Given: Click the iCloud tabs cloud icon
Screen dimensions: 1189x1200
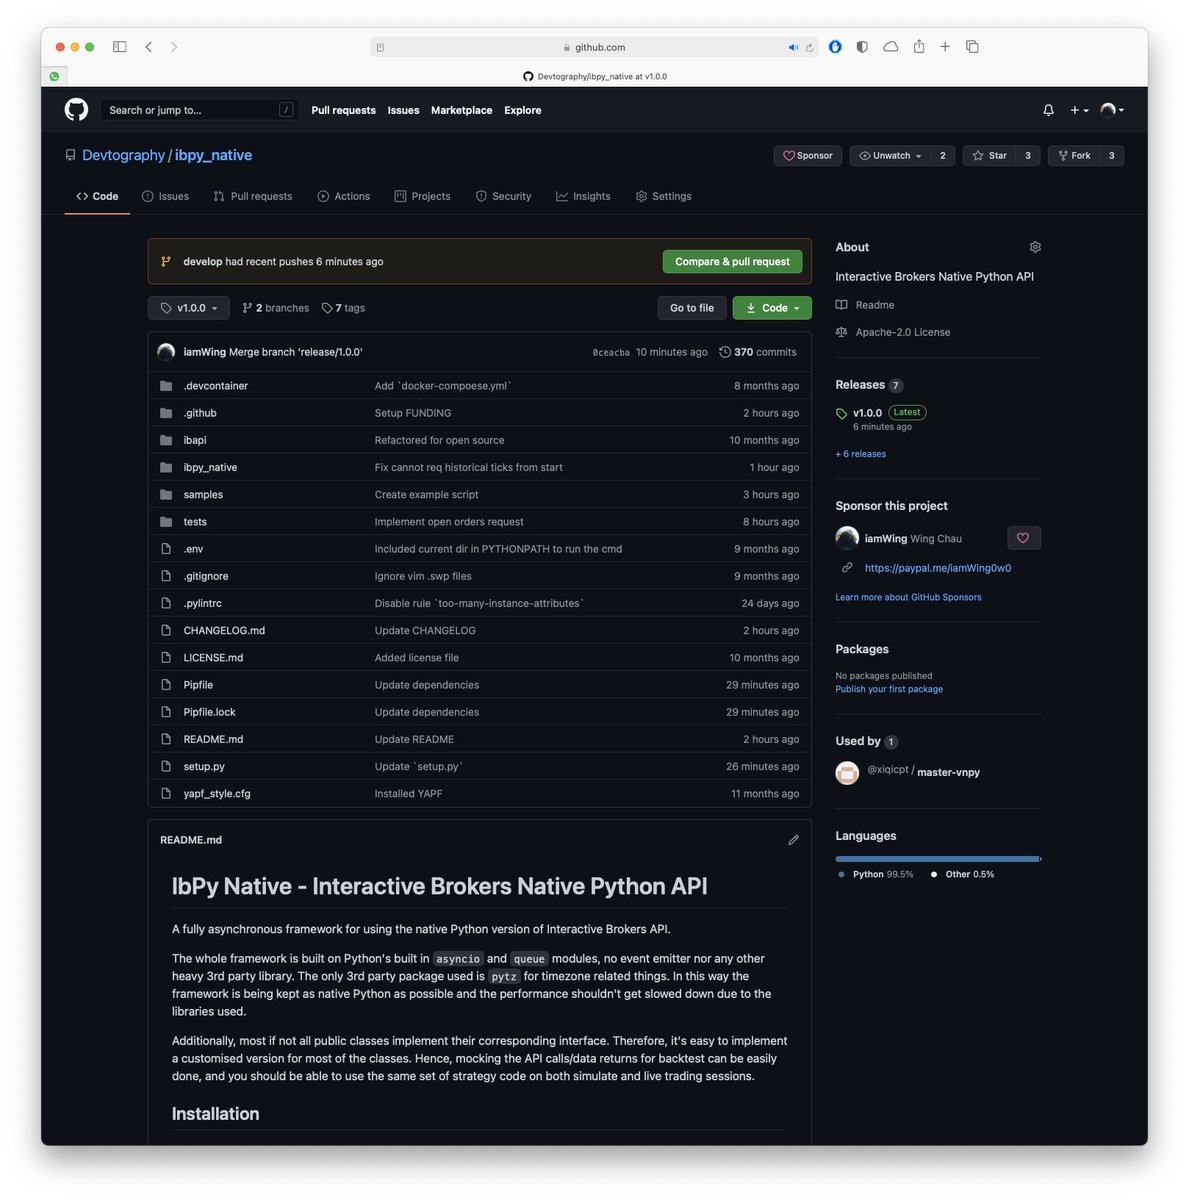Looking at the screenshot, I should tap(890, 46).
